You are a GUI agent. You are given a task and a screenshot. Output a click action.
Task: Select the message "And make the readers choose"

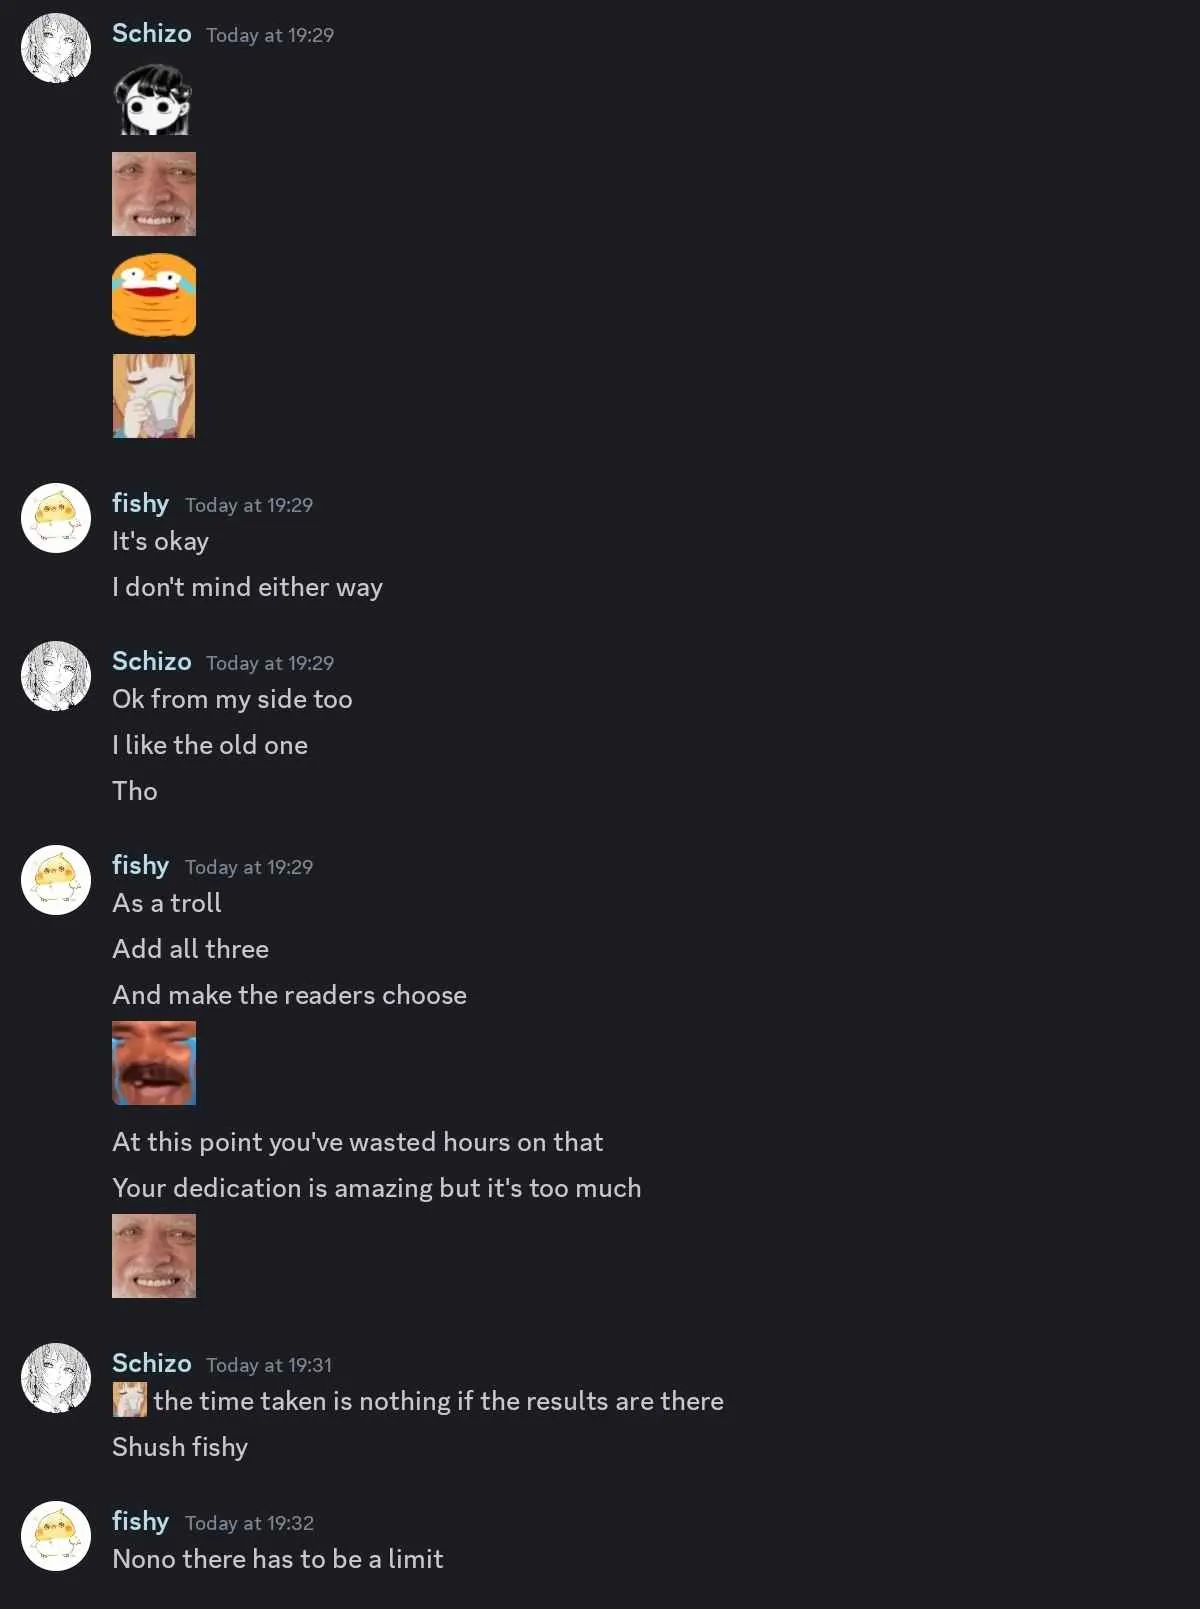[x=289, y=995]
